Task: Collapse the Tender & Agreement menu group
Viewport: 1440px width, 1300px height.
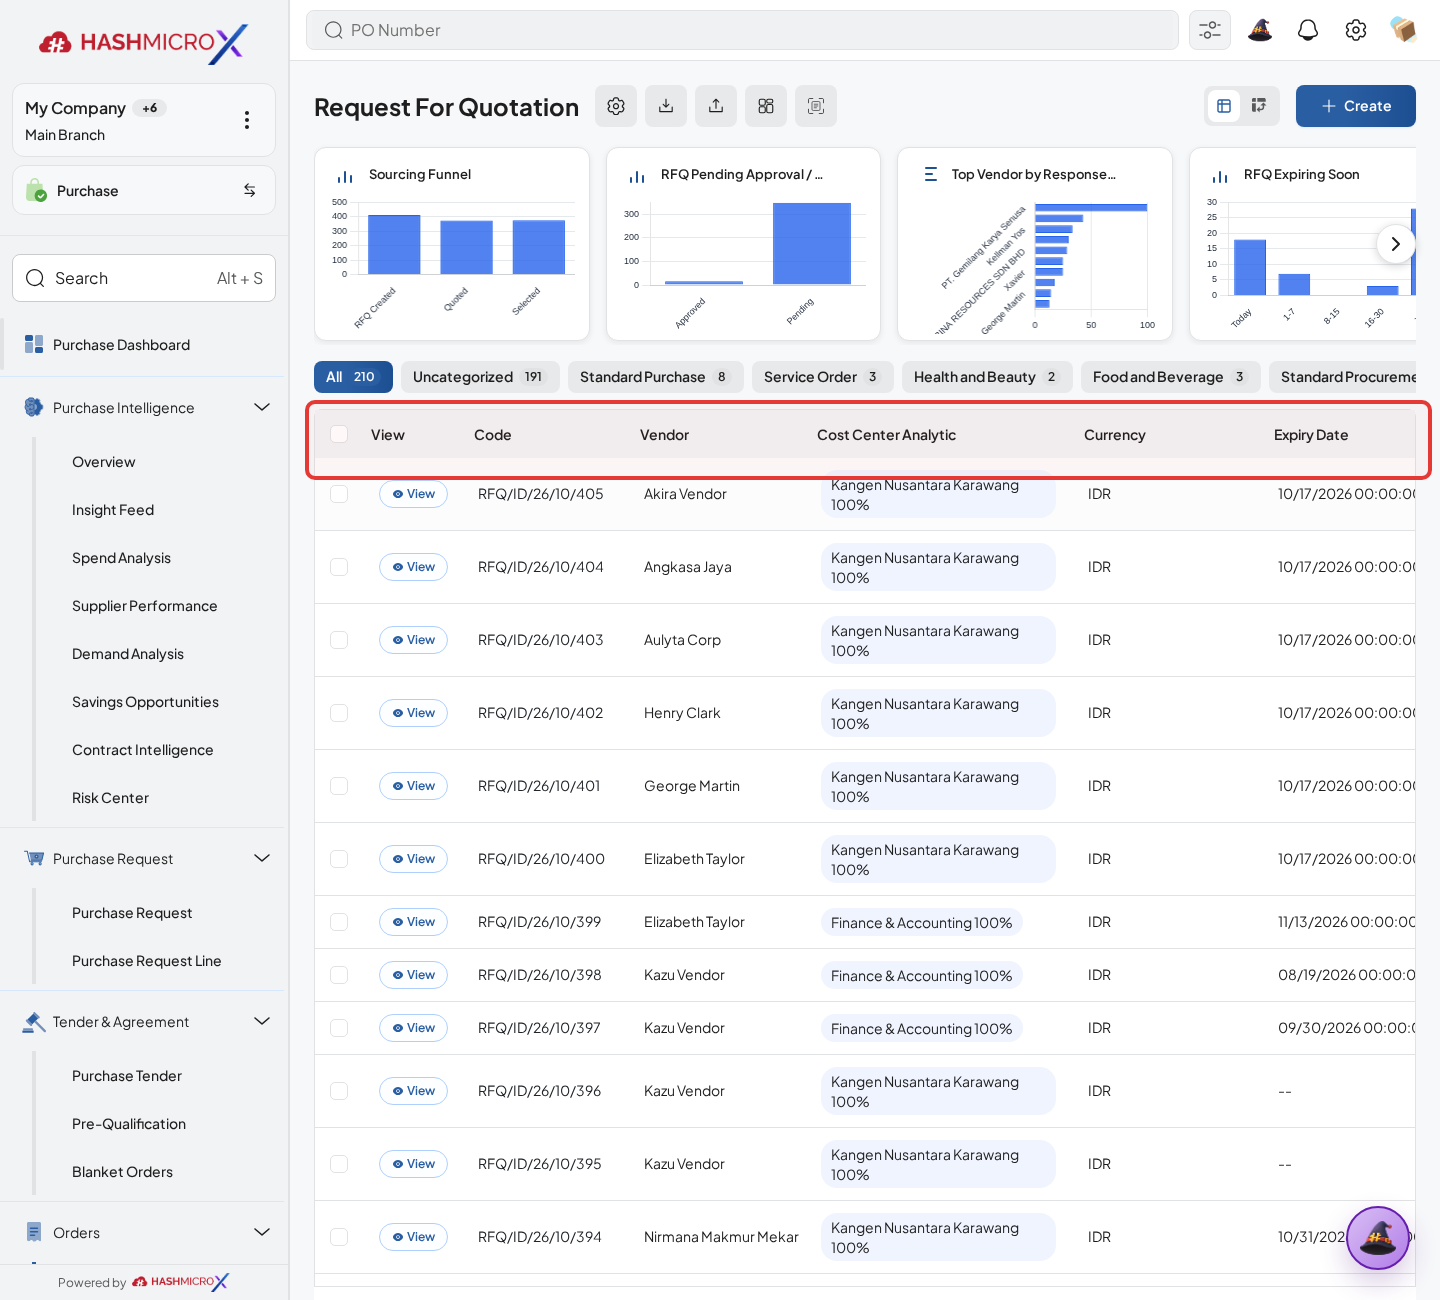Action: coord(262,1021)
